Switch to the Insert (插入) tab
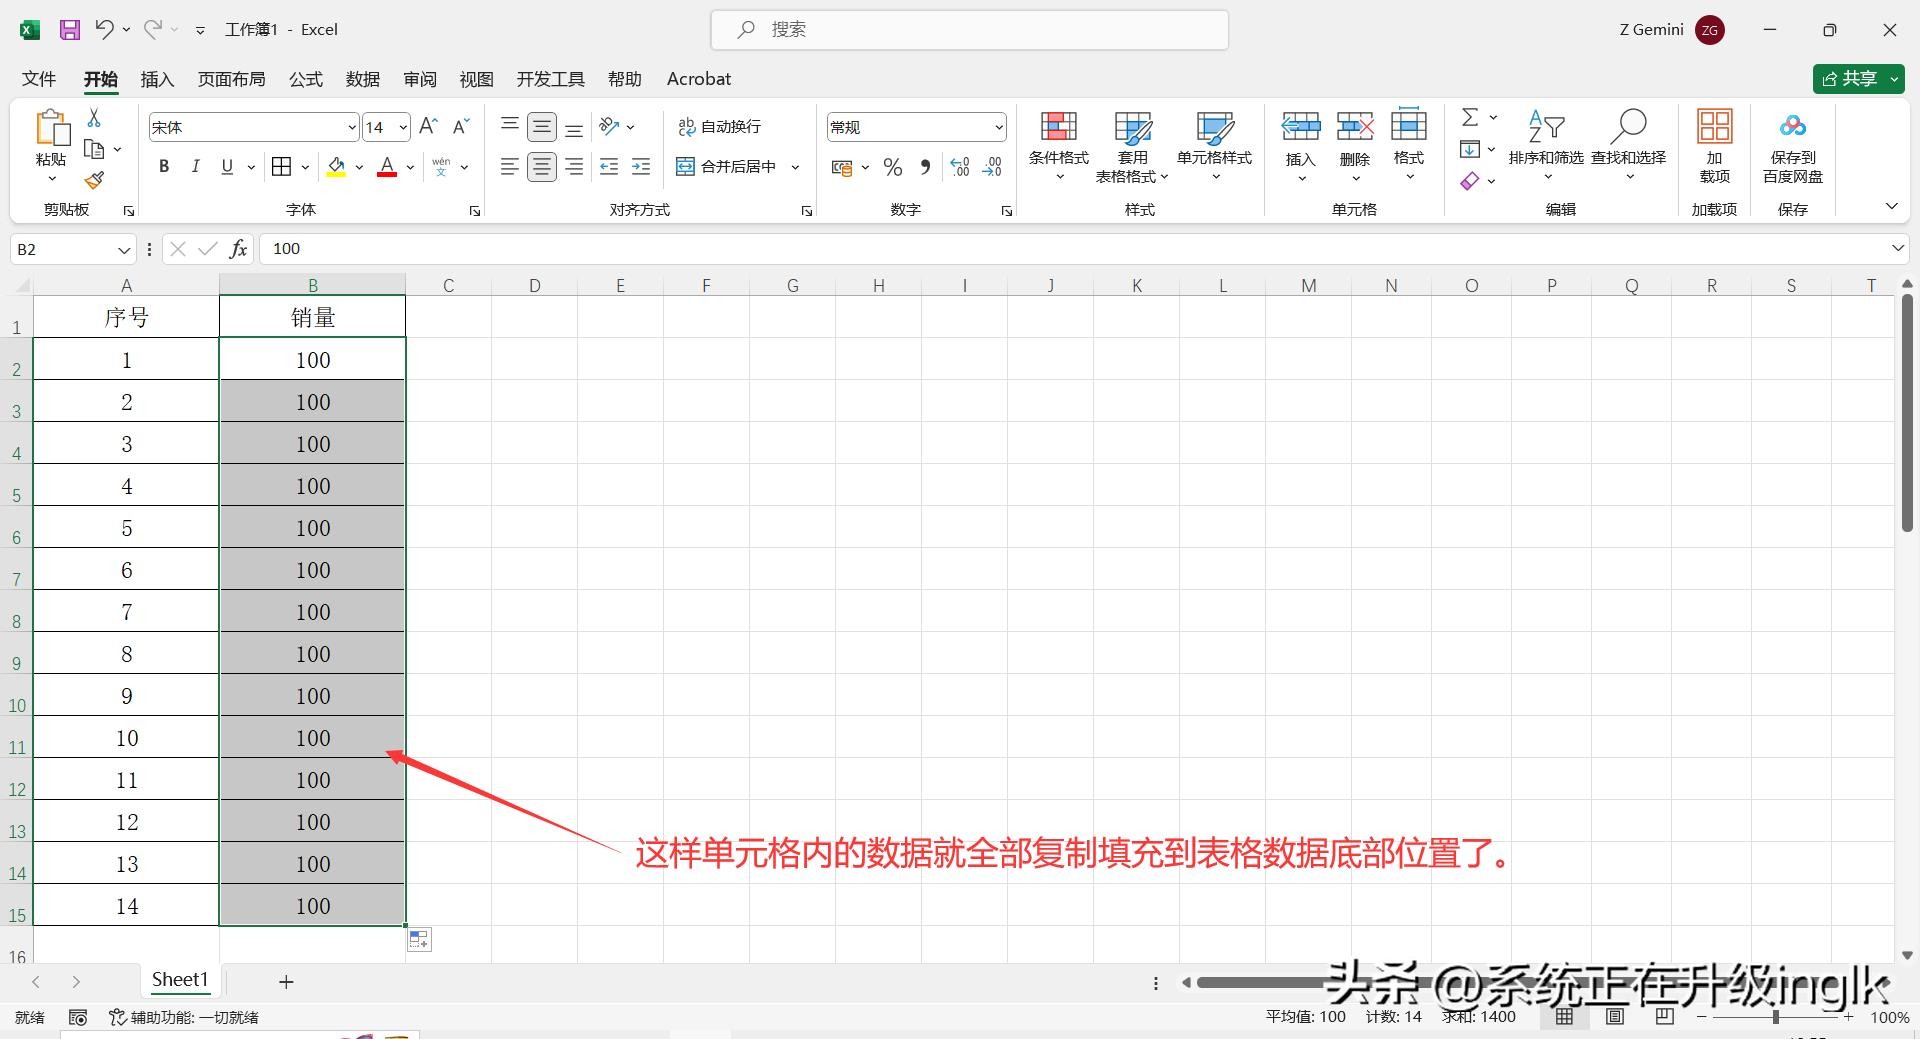This screenshot has width=1920, height=1039. tap(157, 79)
